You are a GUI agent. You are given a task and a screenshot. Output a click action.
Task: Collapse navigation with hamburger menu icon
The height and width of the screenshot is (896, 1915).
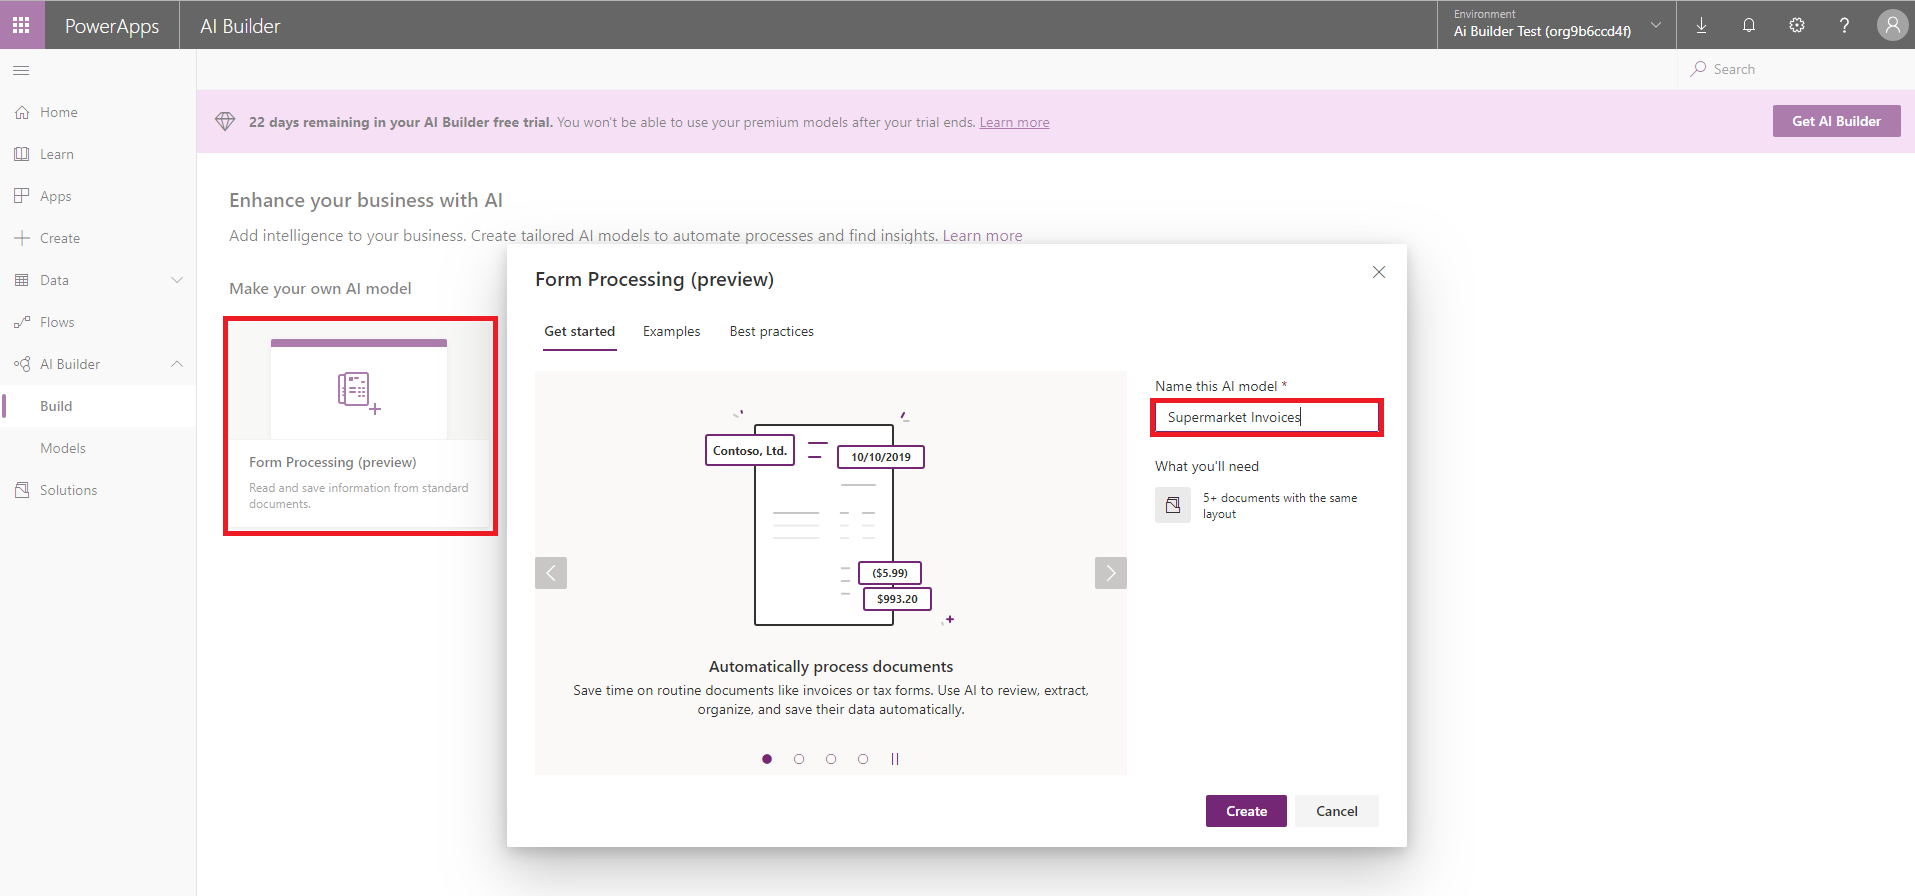21,70
